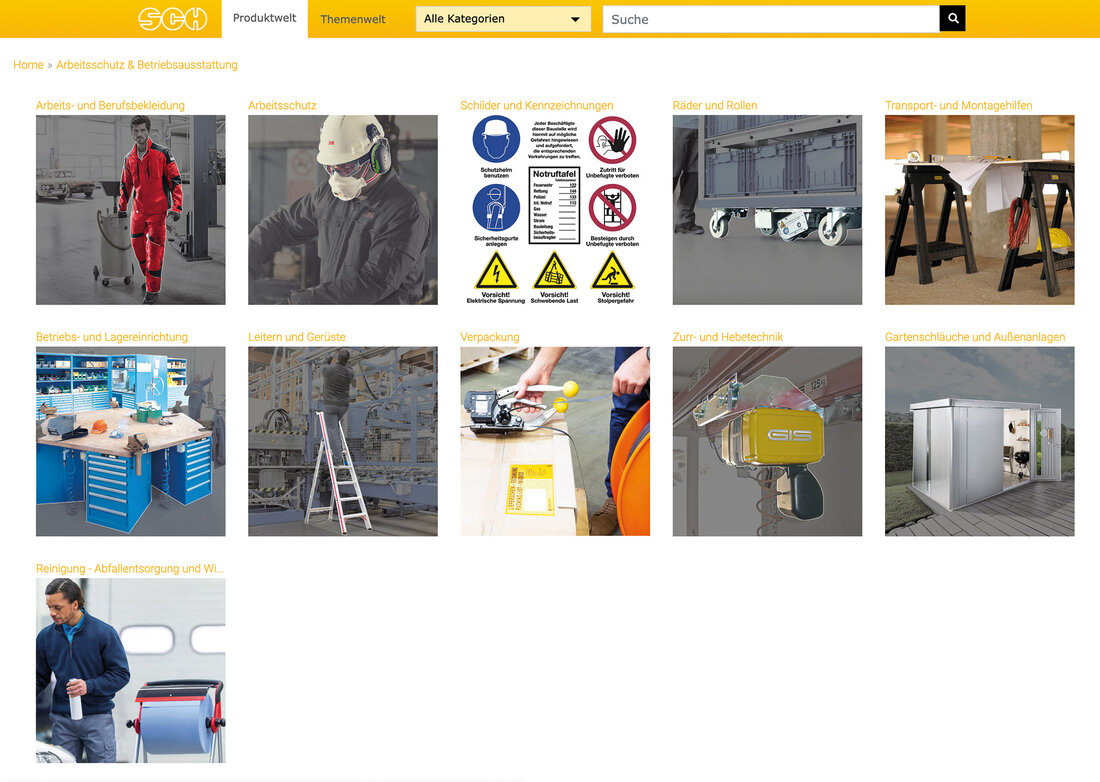Open the Zurr- und Hebetechnik title link
Image resolution: width=1100 pixels, height=782 pixels.
click(x=727, y=337)
